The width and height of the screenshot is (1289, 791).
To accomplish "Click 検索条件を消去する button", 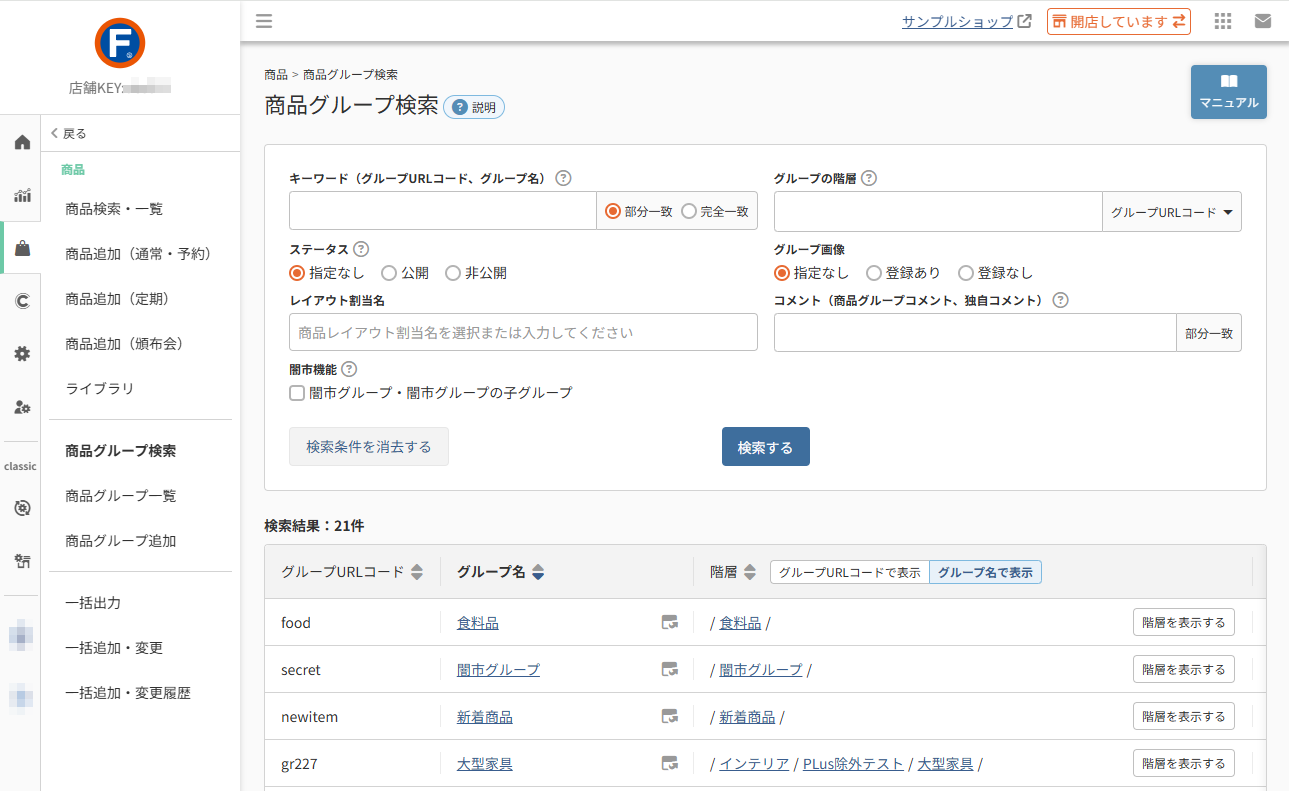I will coord(369,447).
